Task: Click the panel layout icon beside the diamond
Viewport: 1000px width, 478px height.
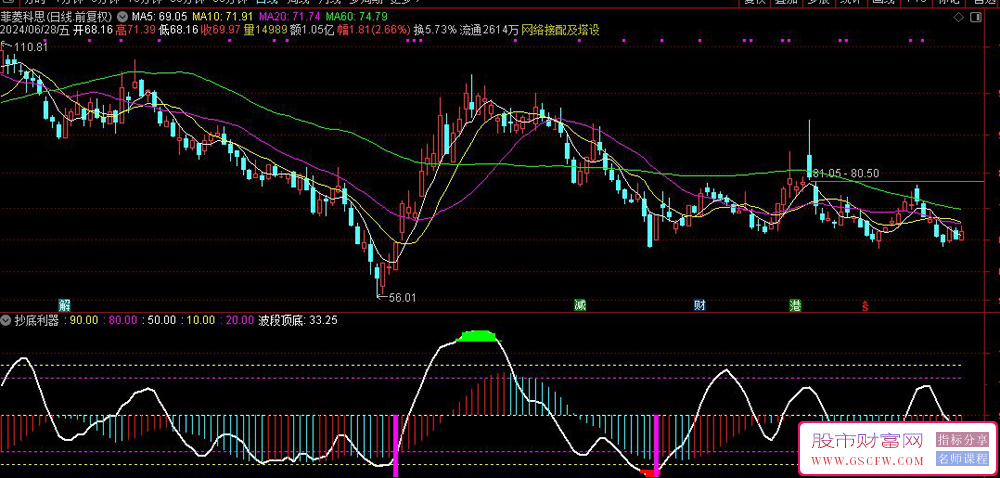Action: (978, 17)
